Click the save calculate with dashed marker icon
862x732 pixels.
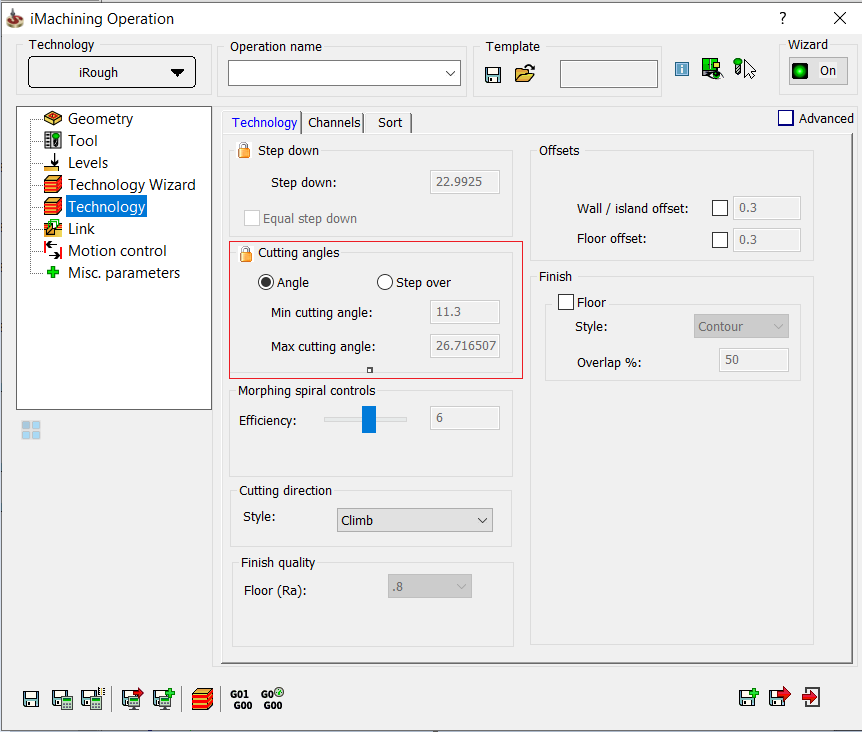[93, 698]
